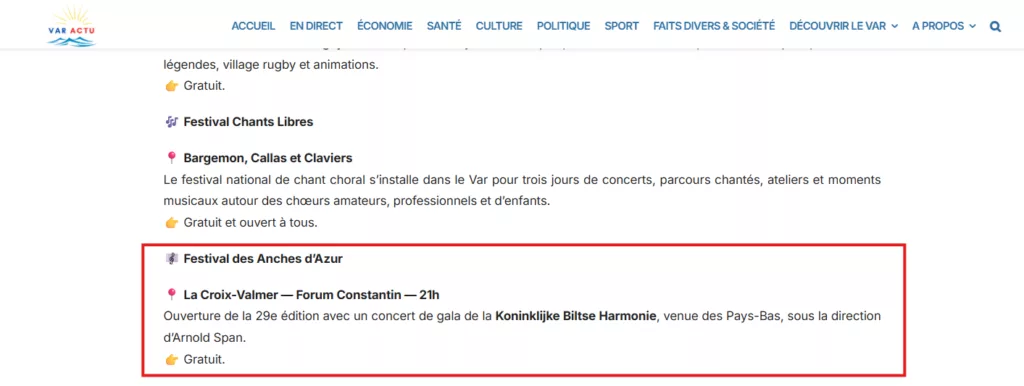Navigate to the Politique section
The width and height of the screenshot is (1024, 386).
click(564, 26)
